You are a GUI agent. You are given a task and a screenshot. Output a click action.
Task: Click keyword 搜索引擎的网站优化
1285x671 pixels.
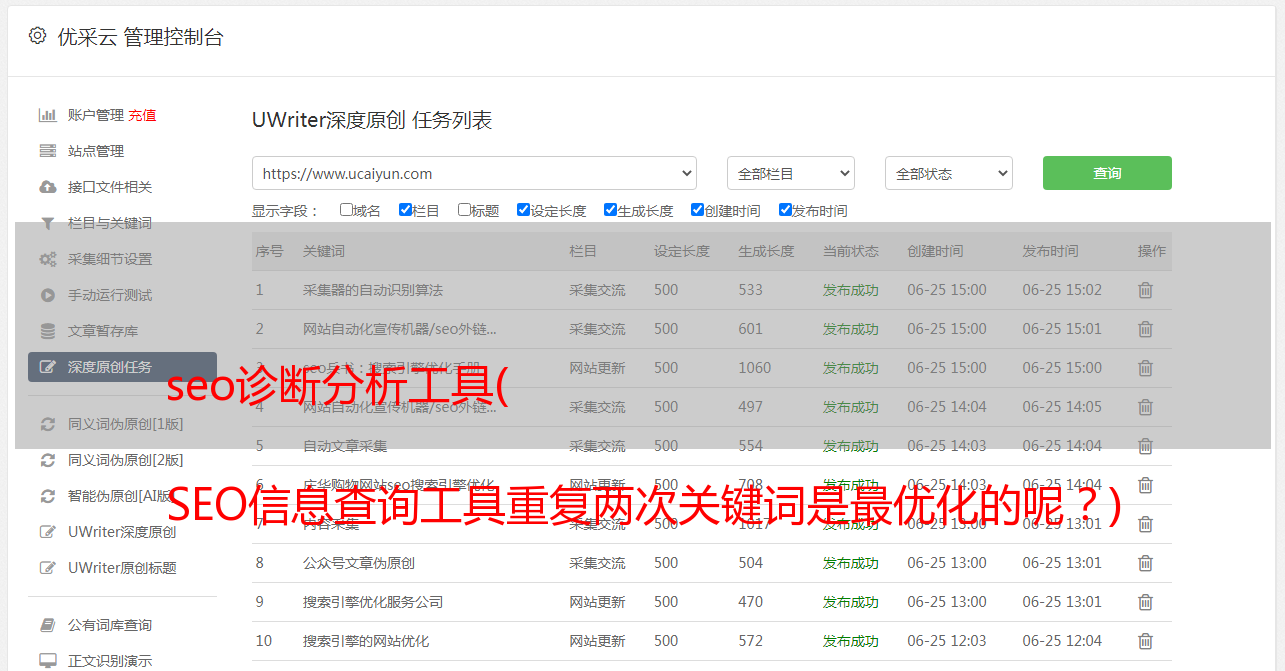coord(366,641)
